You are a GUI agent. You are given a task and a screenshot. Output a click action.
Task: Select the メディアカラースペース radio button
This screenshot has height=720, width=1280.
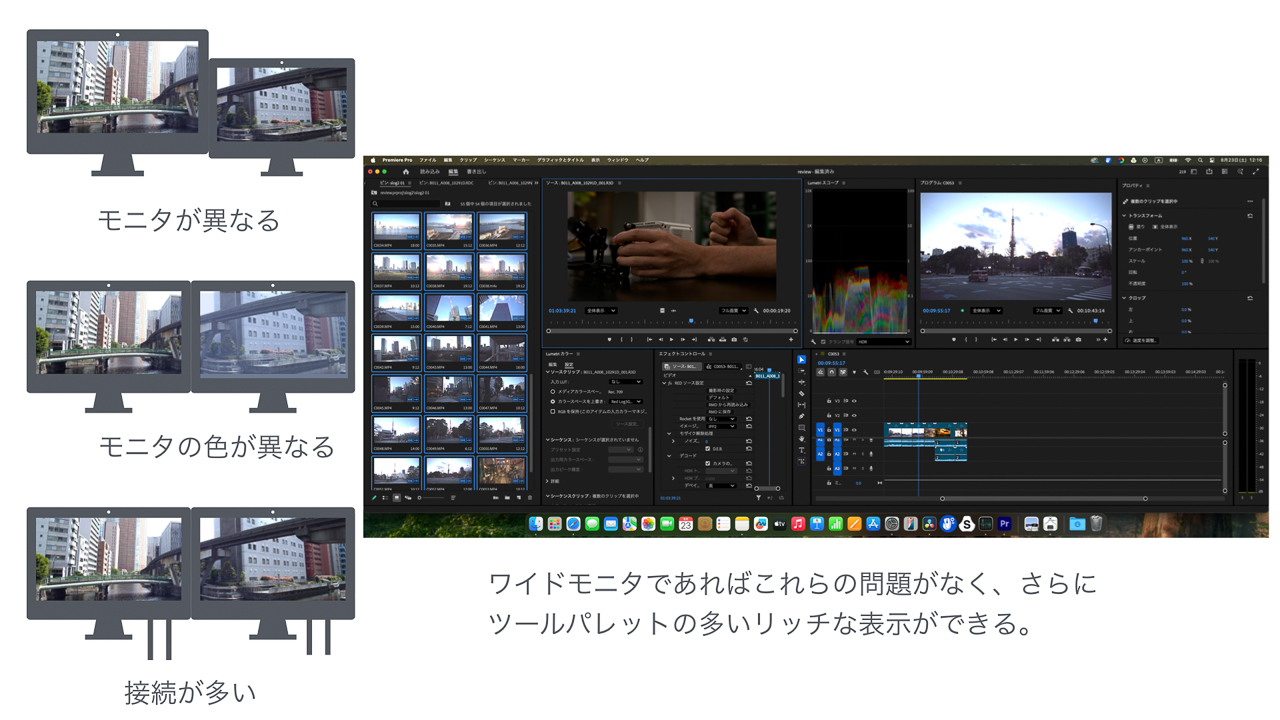pyautogui.click(x=553, y=392)
